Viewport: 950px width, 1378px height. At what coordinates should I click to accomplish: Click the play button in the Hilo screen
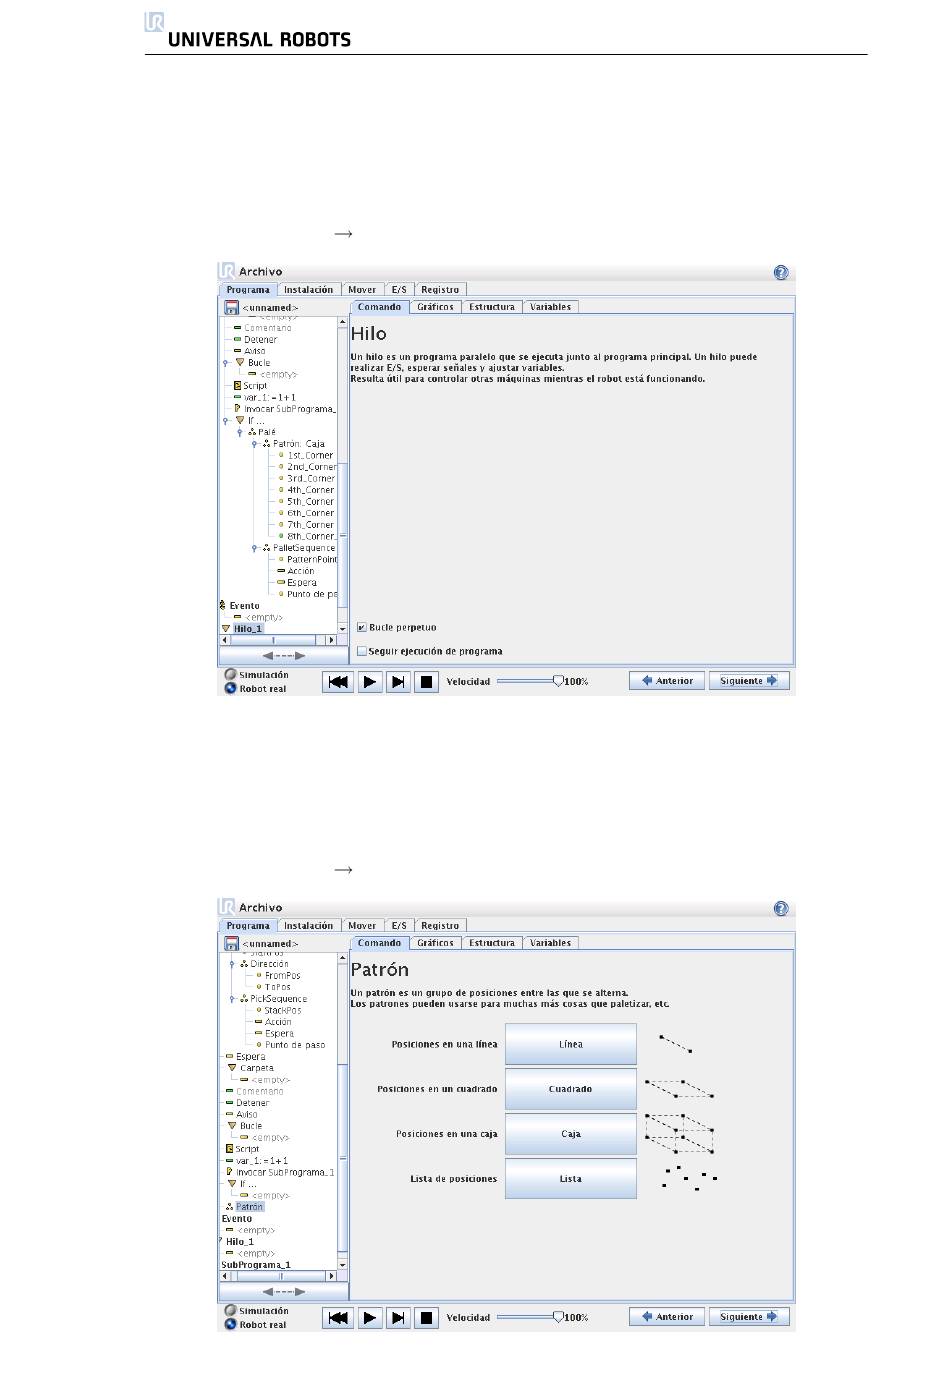point(370,682)
